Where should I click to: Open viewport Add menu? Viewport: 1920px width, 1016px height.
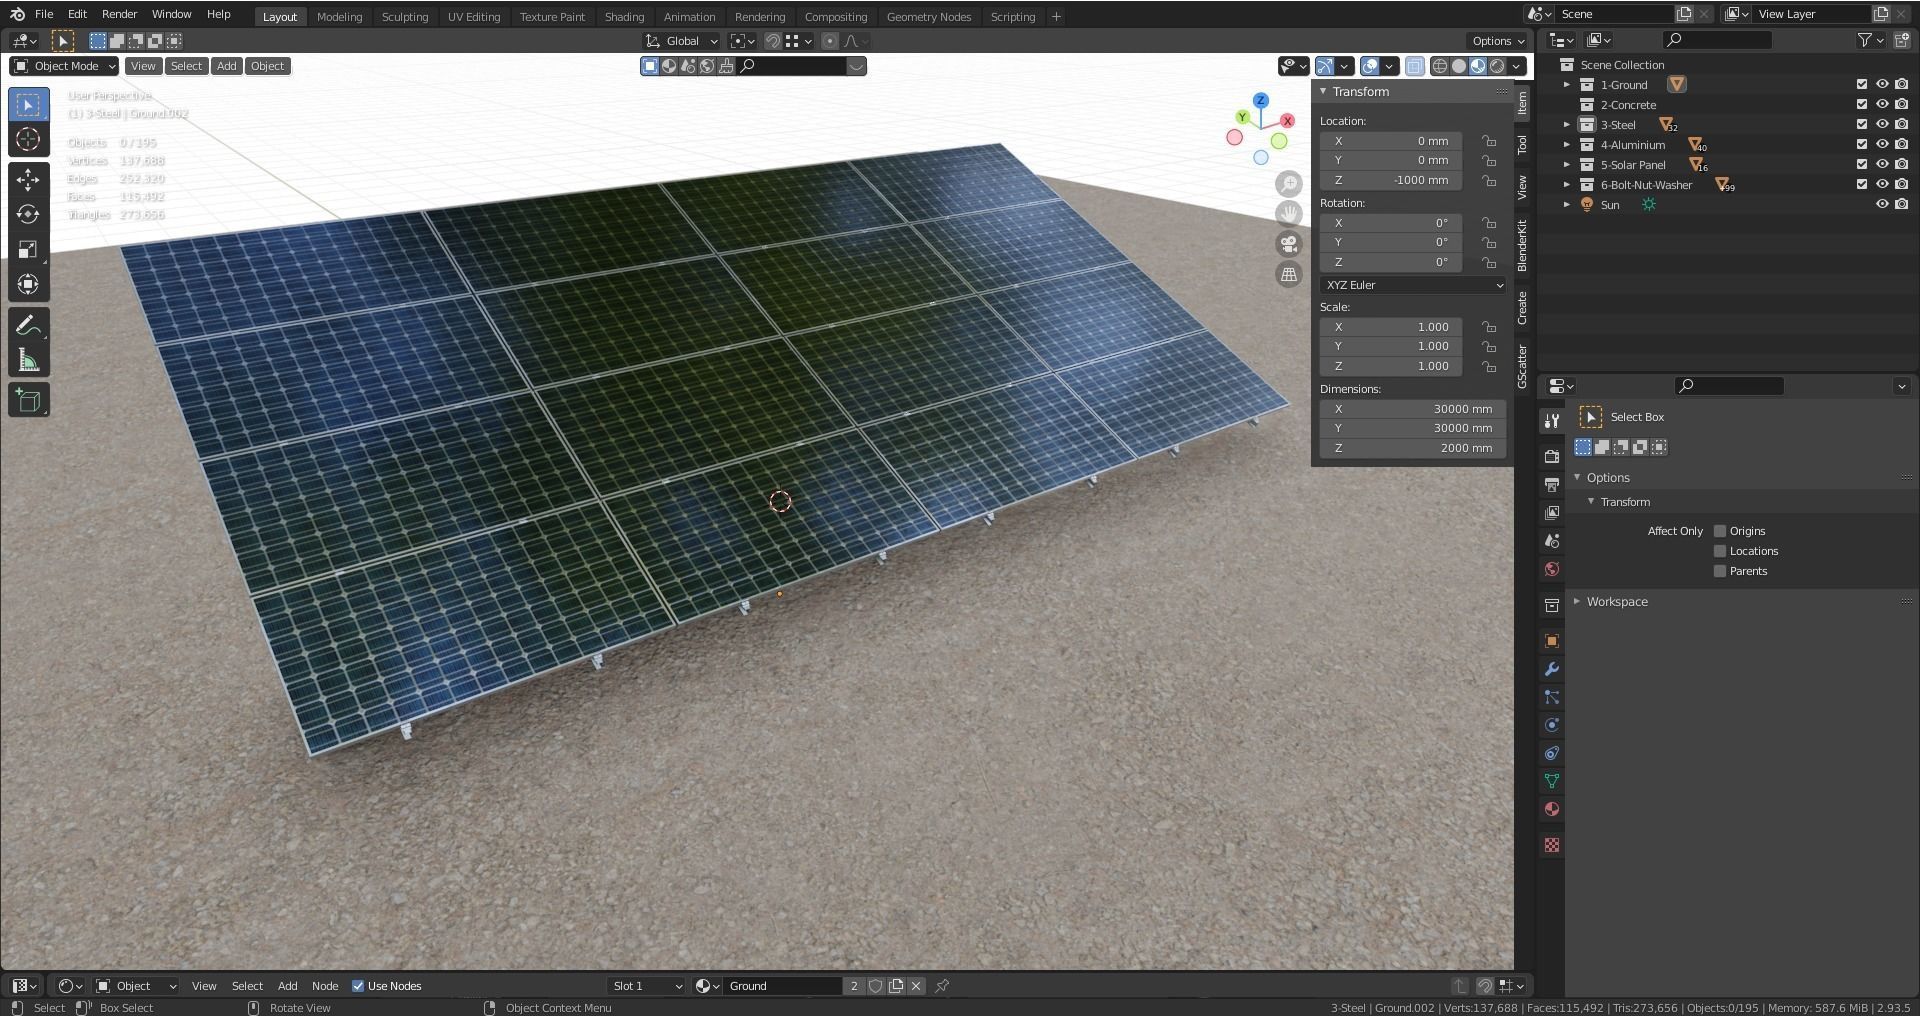coord(227,66)
